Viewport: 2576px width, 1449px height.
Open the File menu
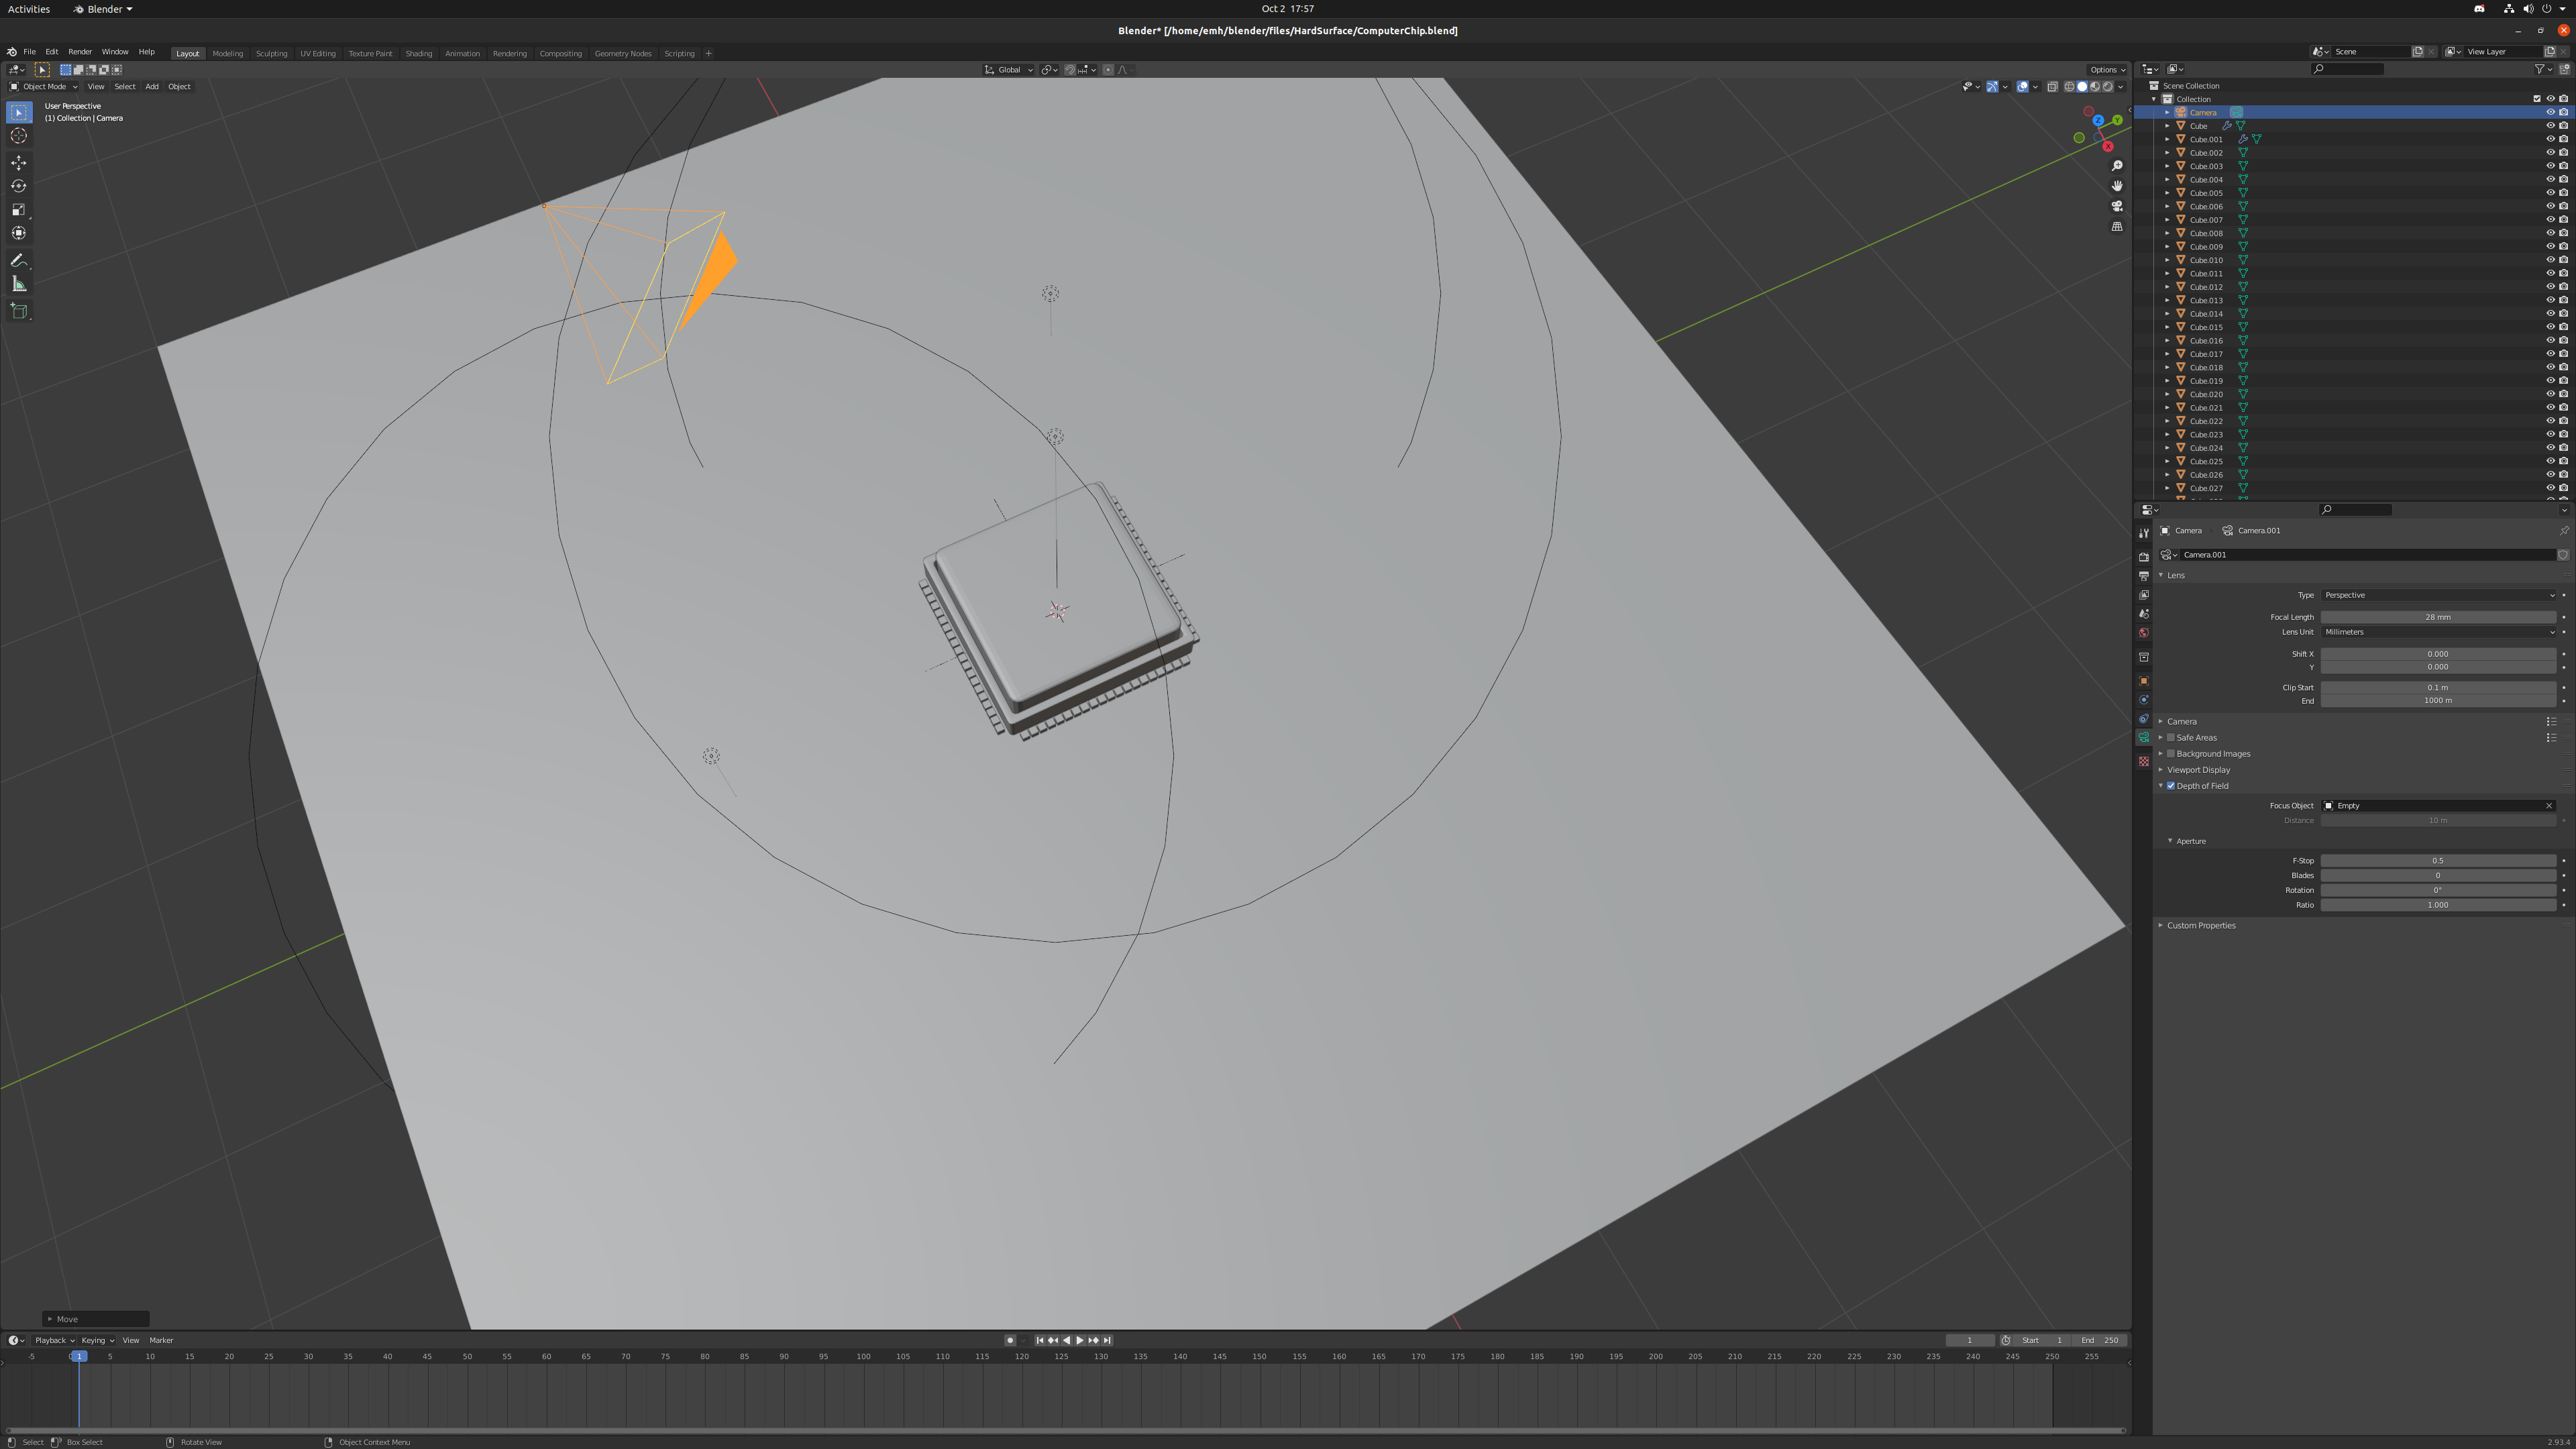pyautogui.click(x=29, y=52)
